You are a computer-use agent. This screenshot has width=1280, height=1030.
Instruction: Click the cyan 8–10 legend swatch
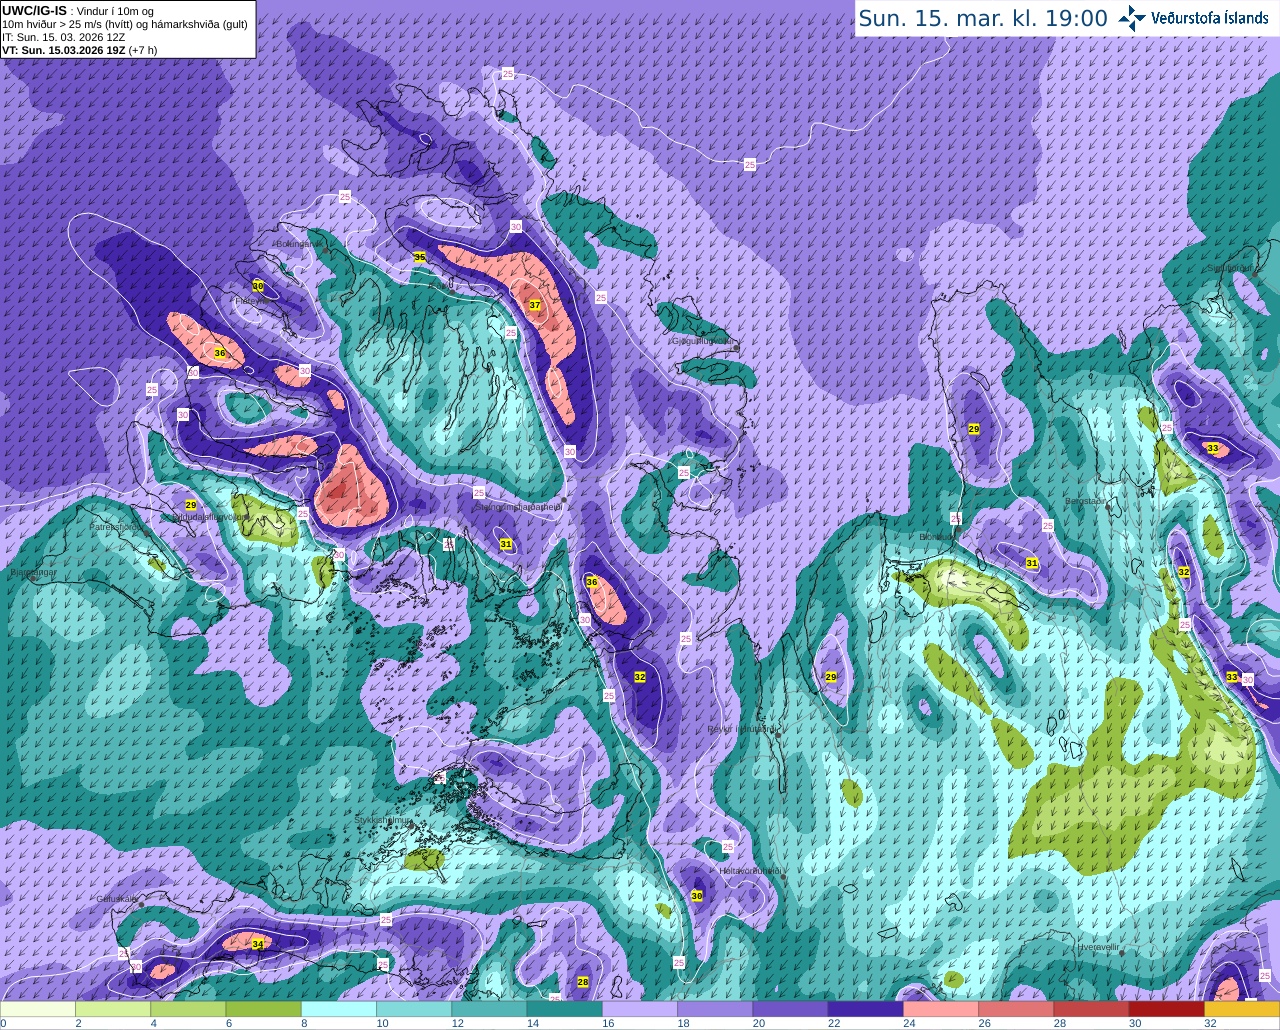click(339, 1009)
